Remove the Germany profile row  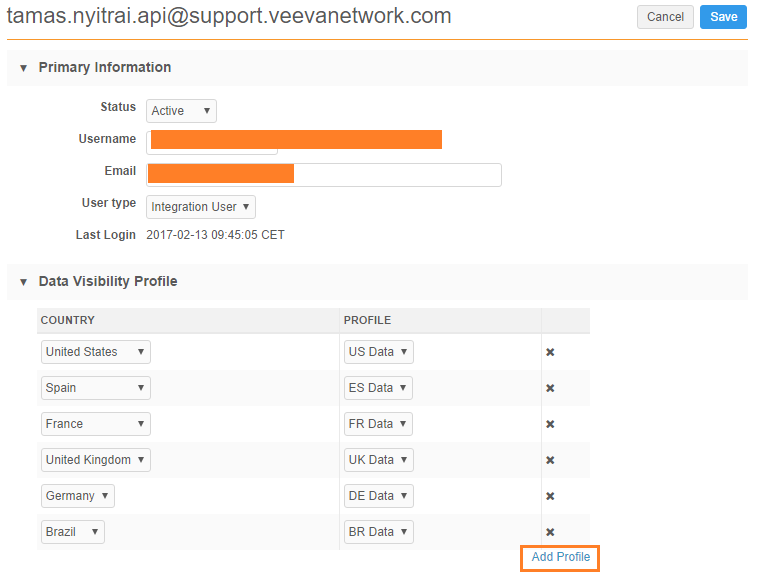coord(550,496)
